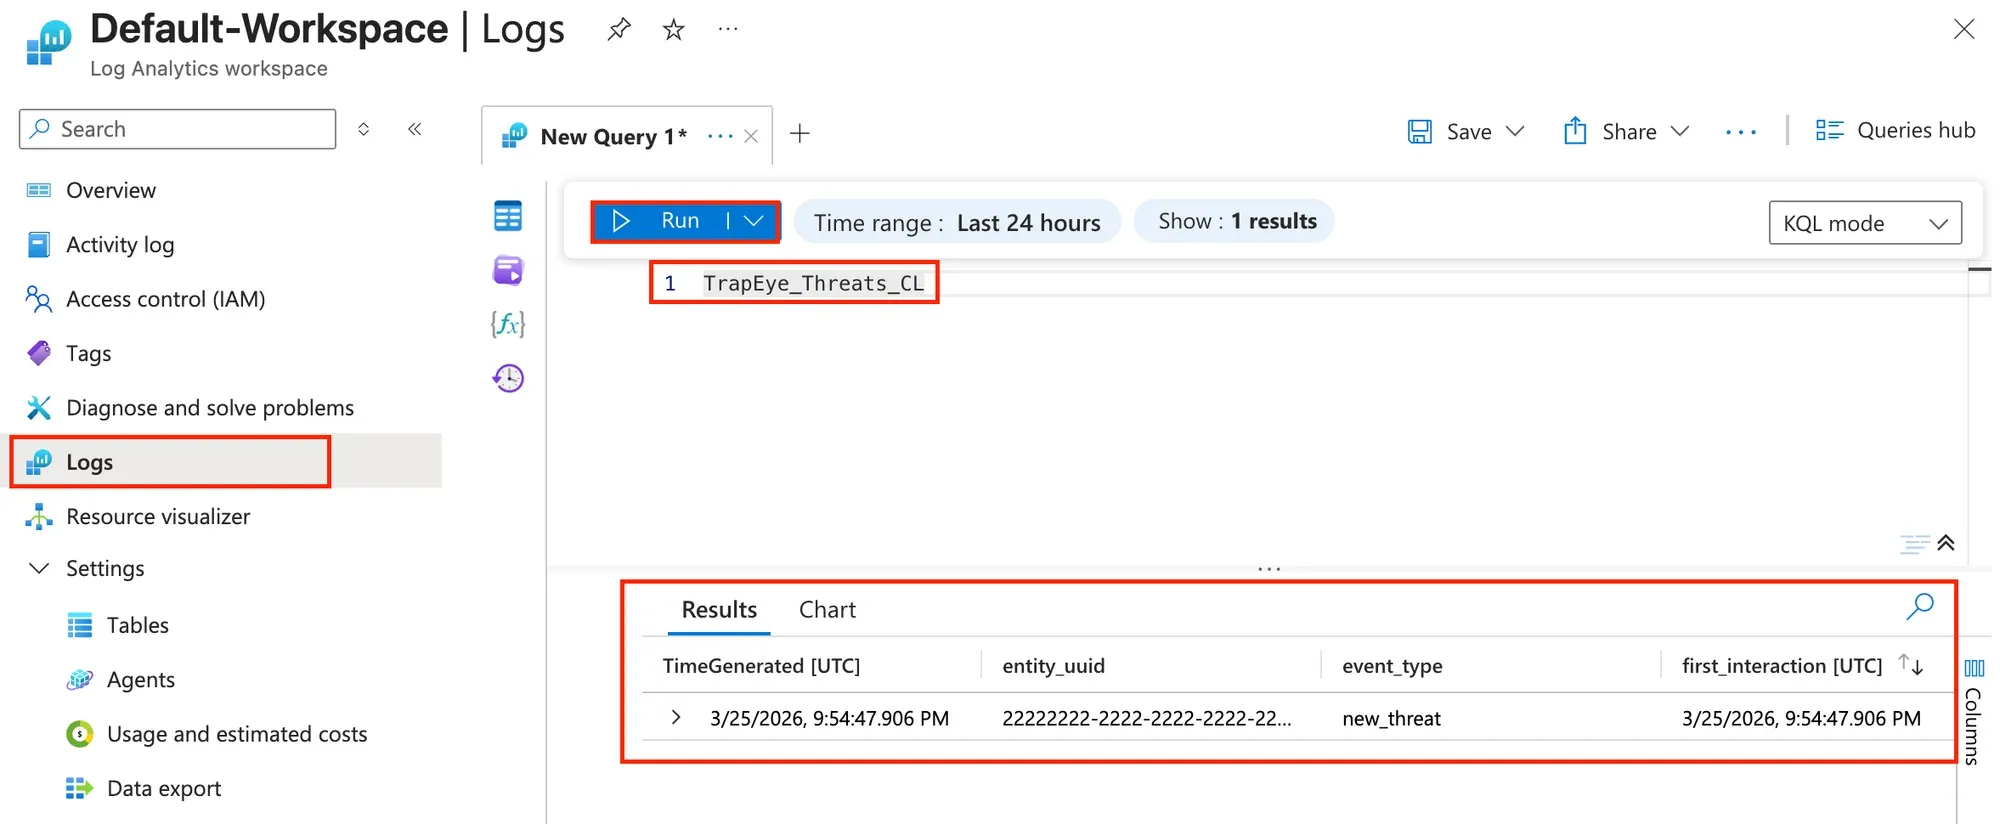2000x824 pixels.
Task: Click the Activity log notebook icon
Action: 39,244
